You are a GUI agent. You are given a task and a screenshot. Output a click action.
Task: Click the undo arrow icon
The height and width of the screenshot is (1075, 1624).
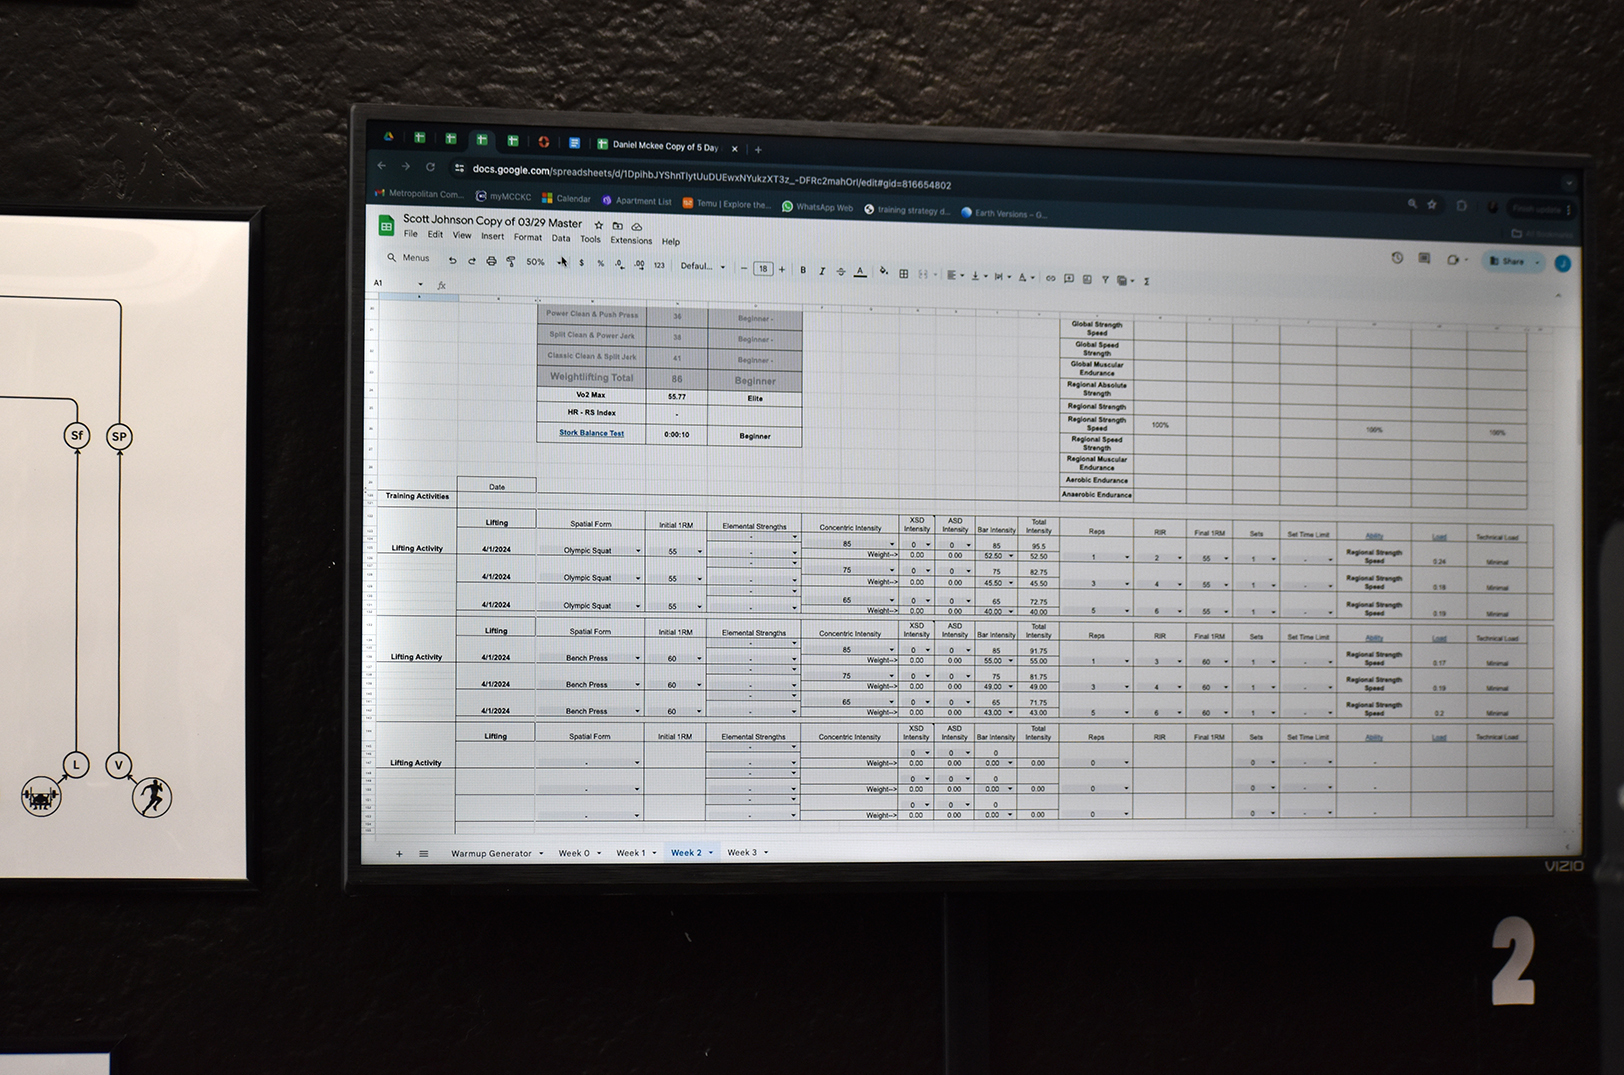452,260
